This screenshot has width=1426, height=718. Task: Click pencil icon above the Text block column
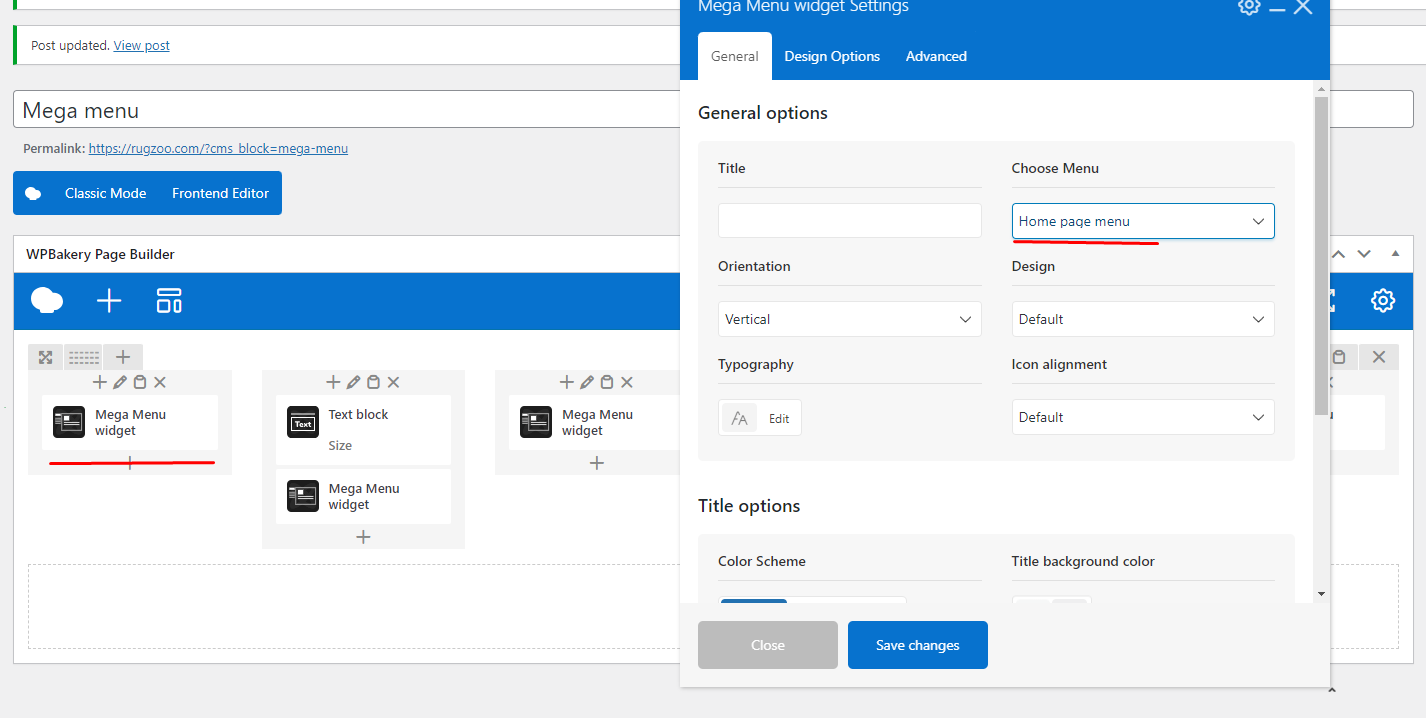353,382
